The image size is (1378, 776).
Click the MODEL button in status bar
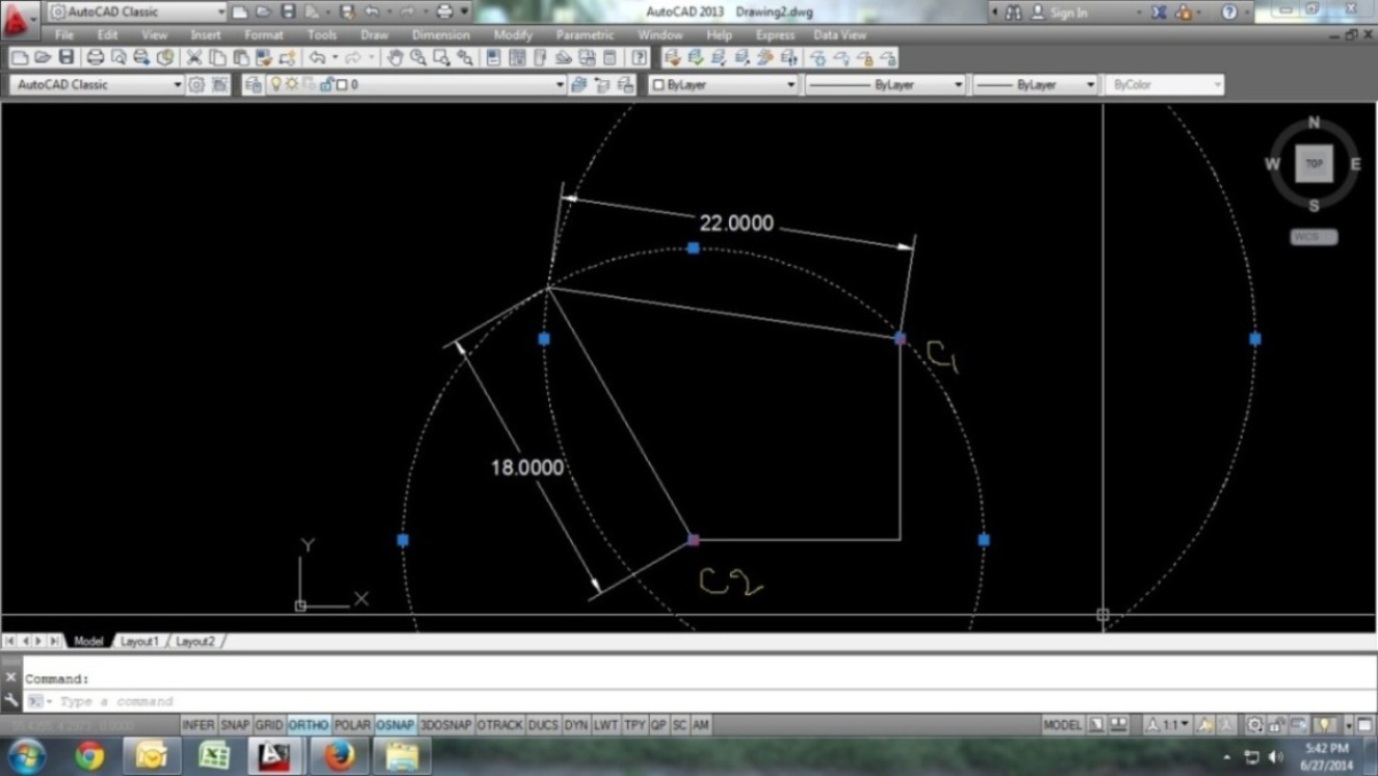click(x=1062, y=725)
